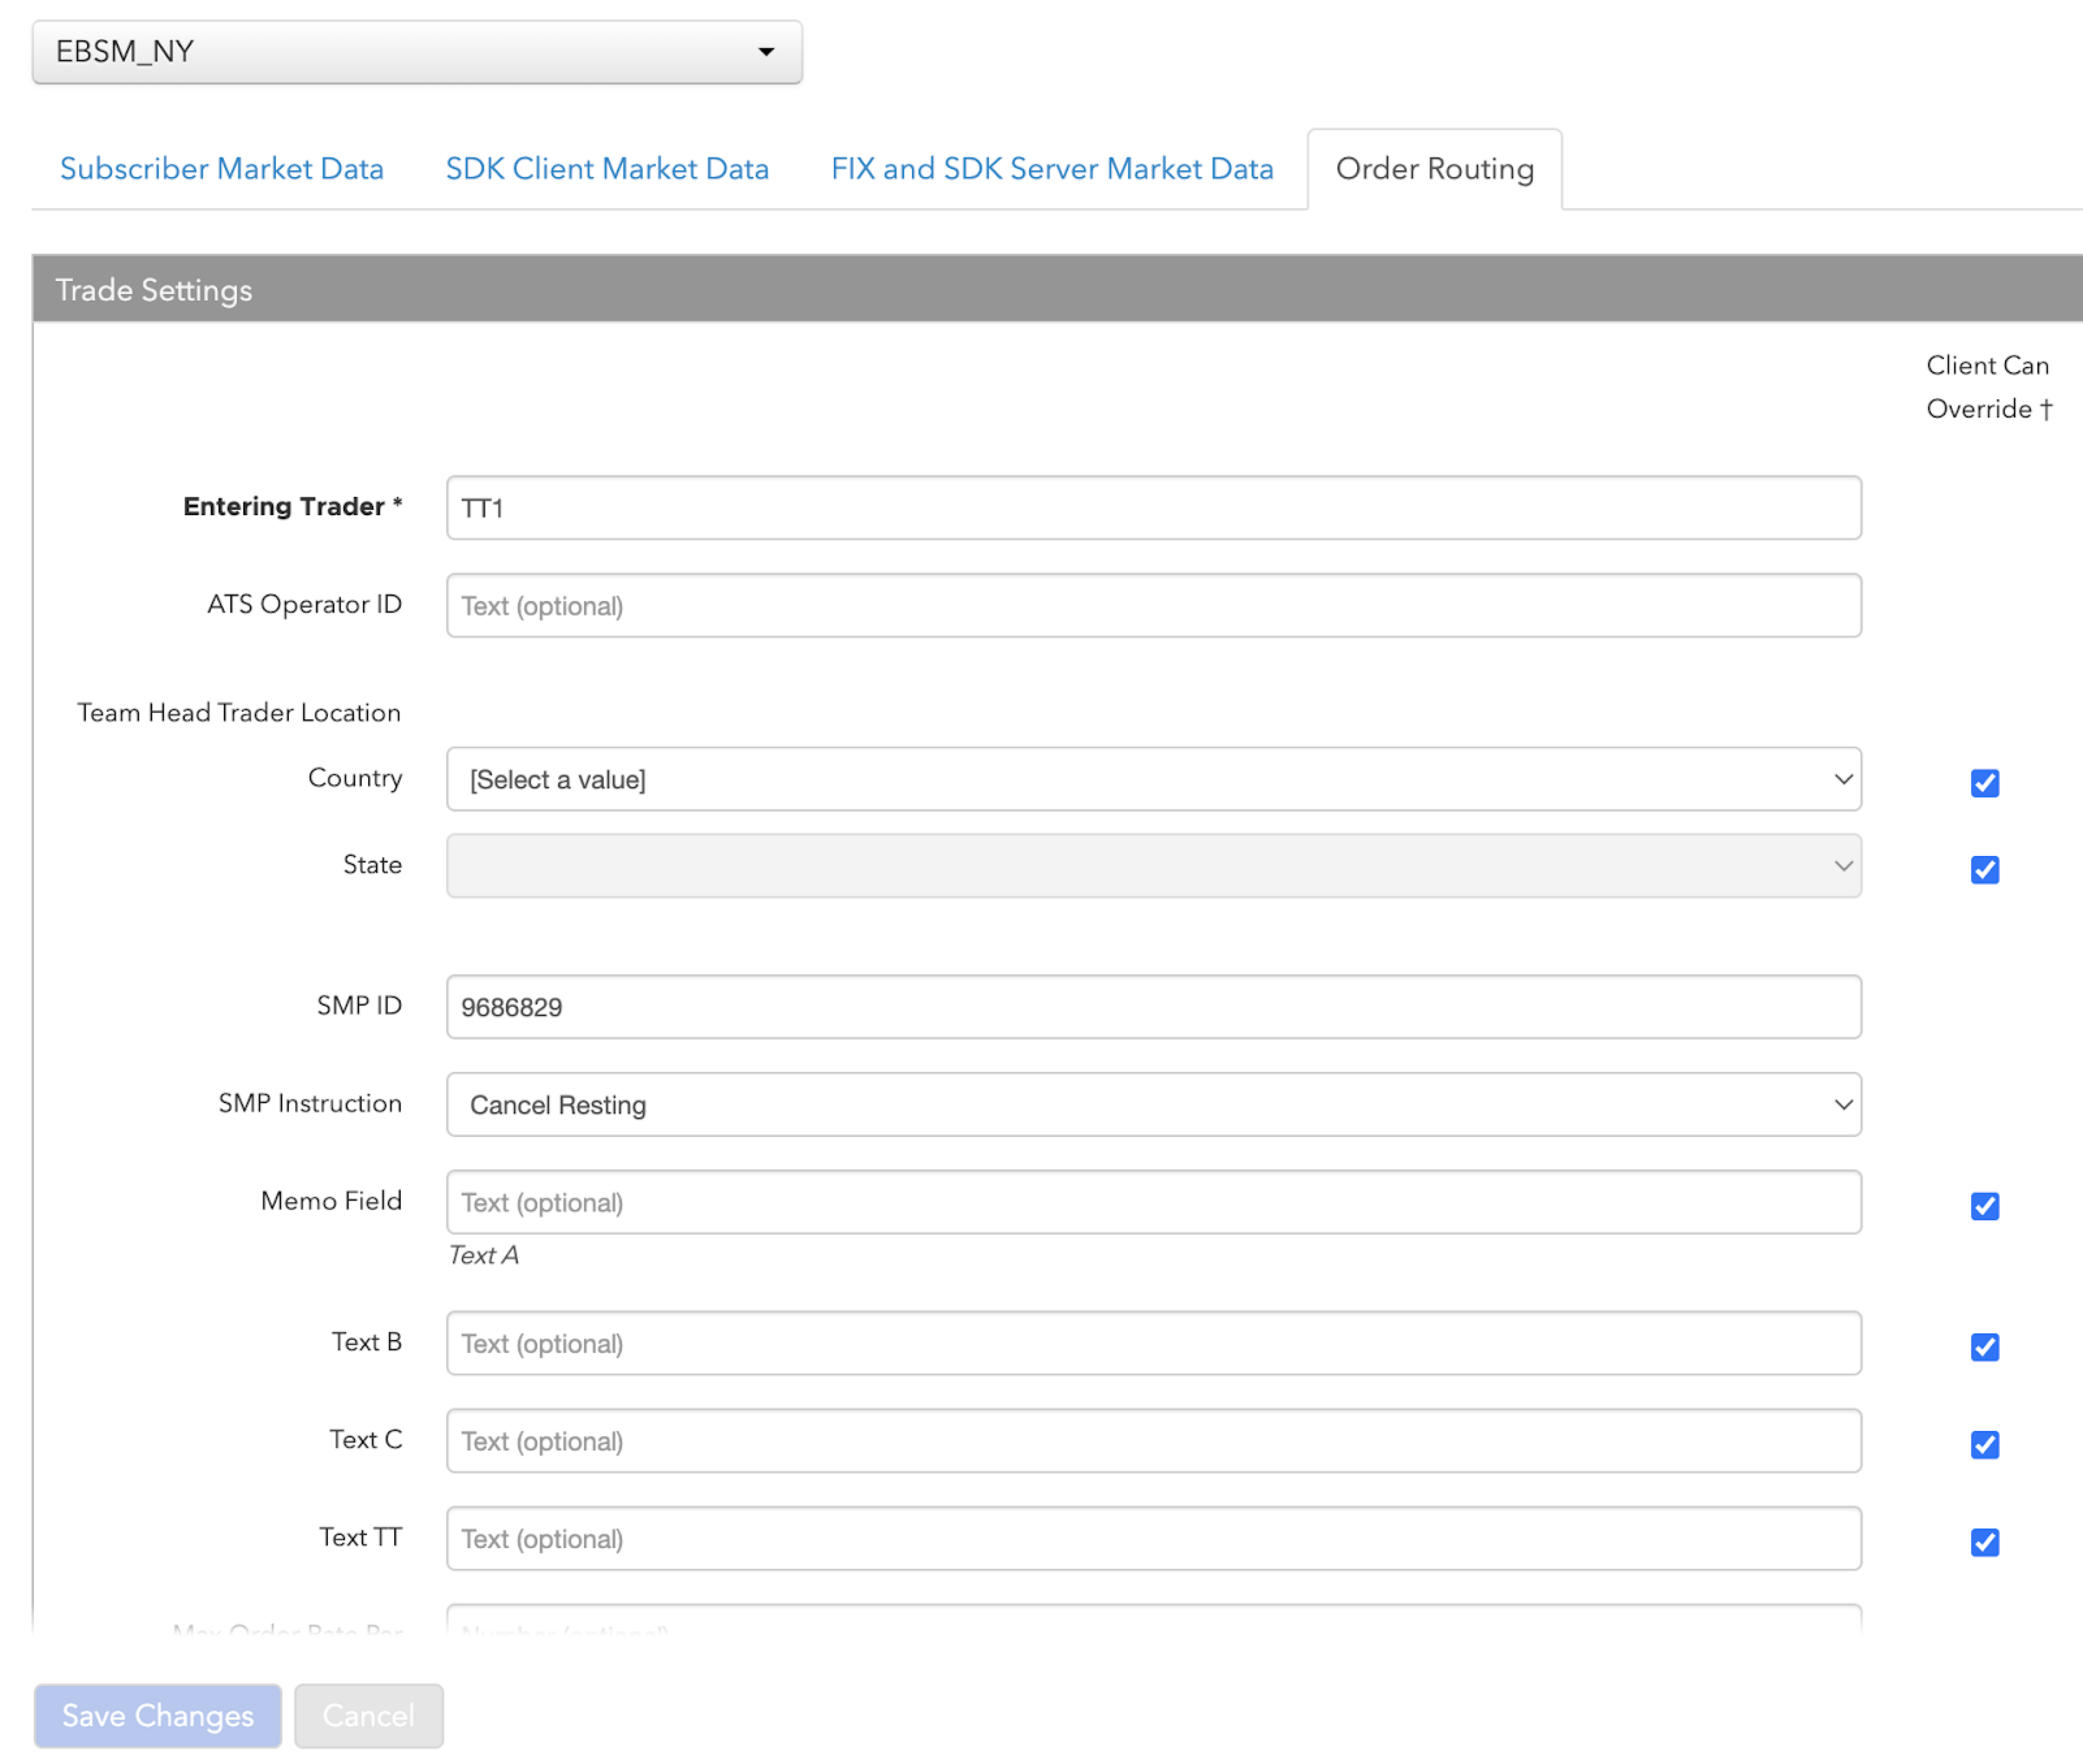Focus the Memo Field text input
Image resolution: width=2083 pixels, height=1764 pixels.
(x=1153, y=1202)
